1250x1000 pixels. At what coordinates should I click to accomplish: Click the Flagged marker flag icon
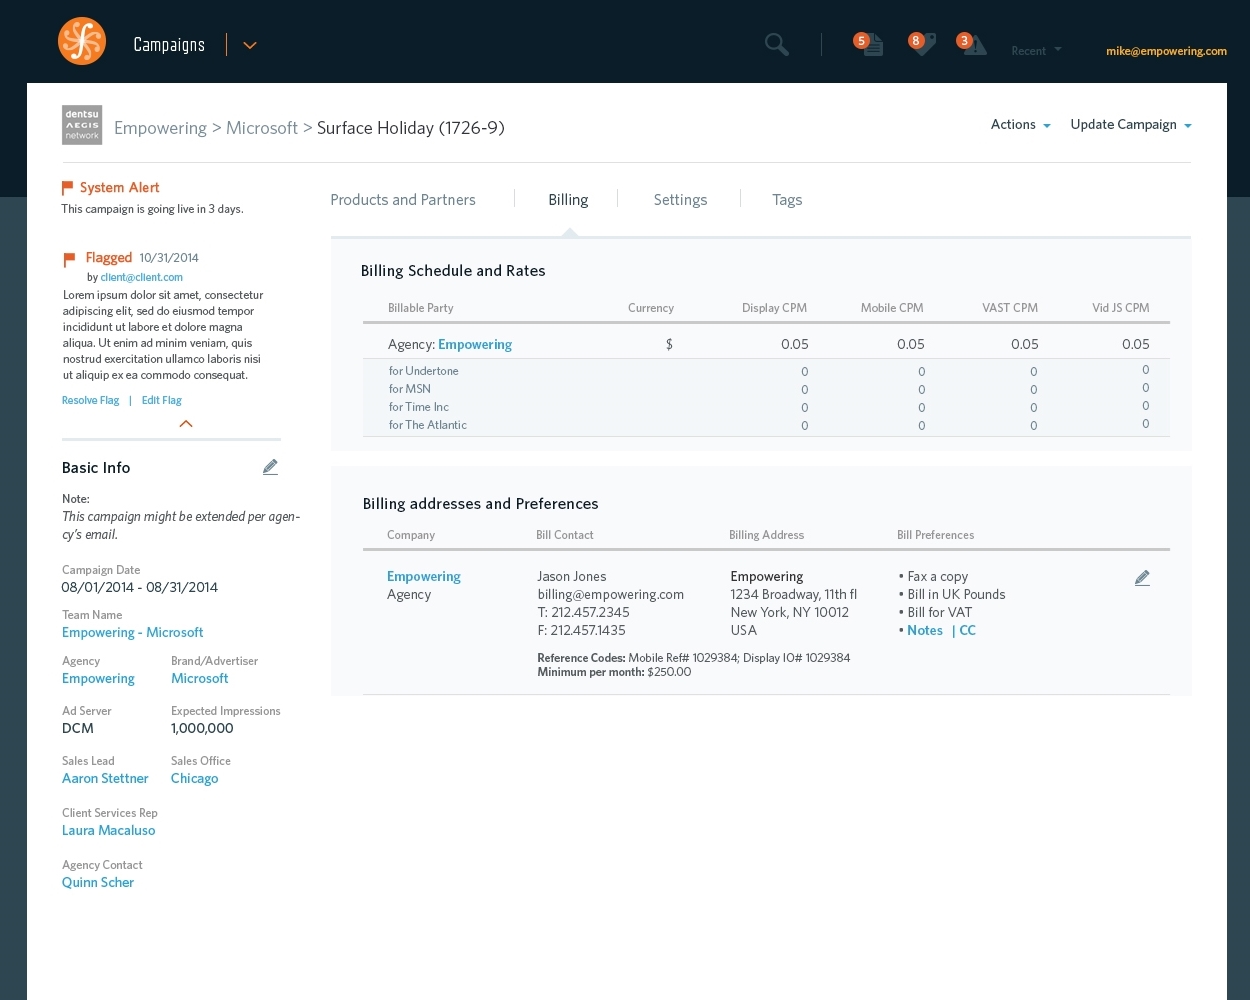(x=68, y=258)
